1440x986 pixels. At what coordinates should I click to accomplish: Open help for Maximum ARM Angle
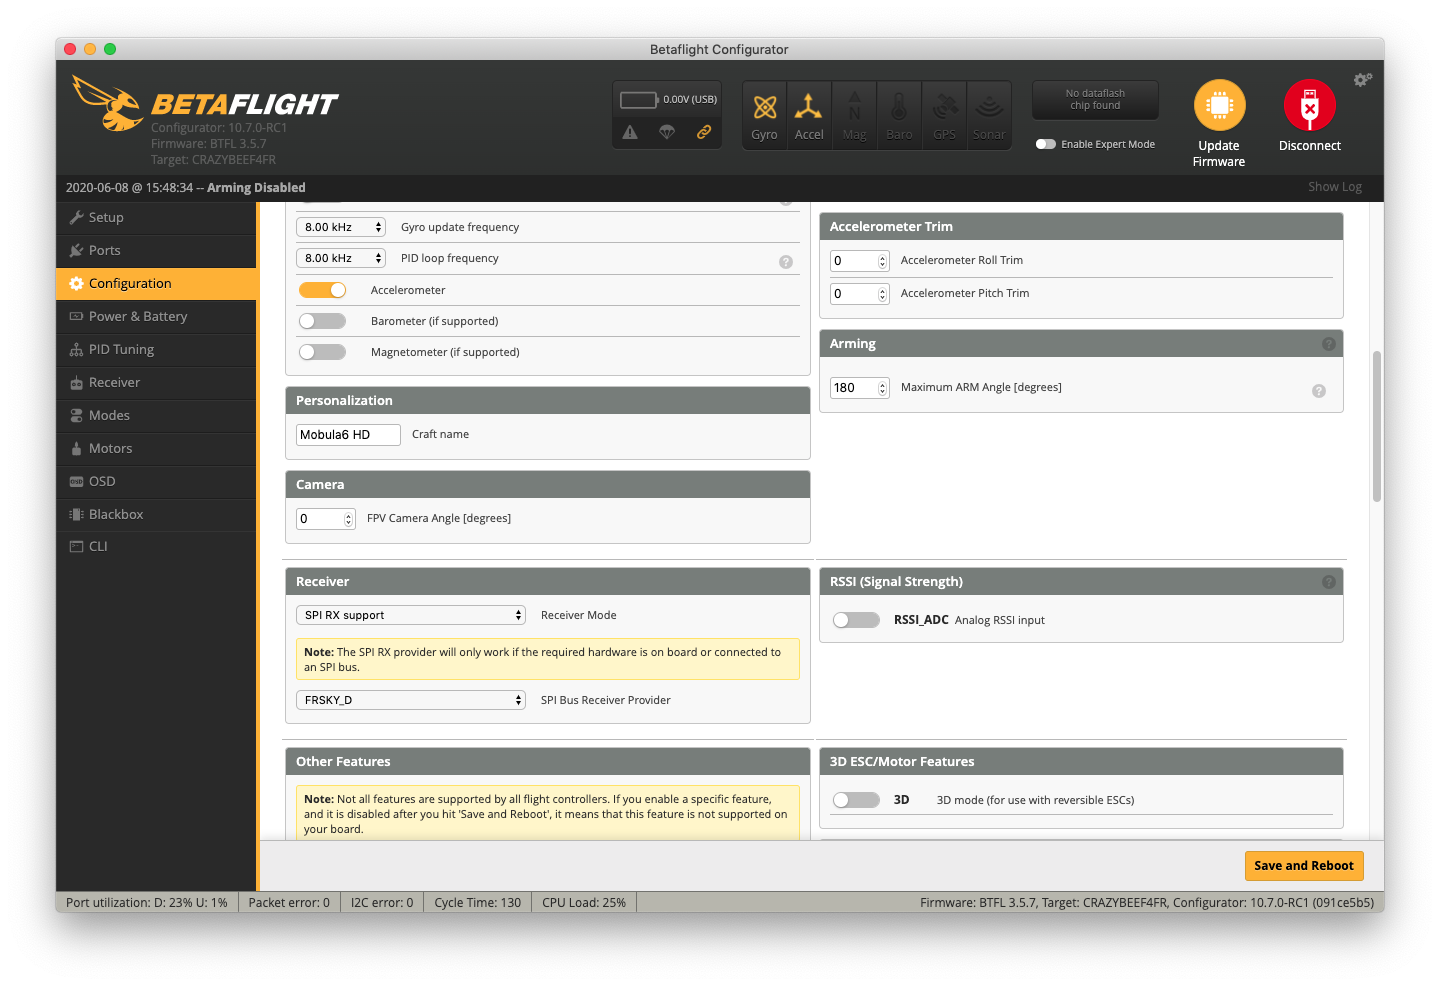point(1319,391)
